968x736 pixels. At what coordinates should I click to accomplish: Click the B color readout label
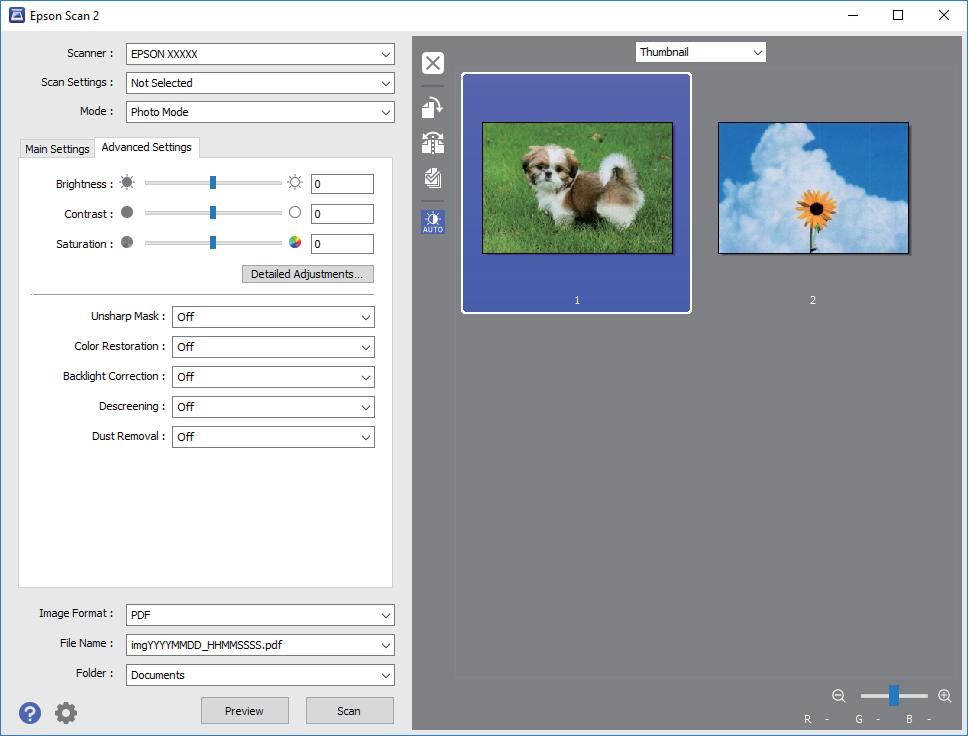coord(909,719)
